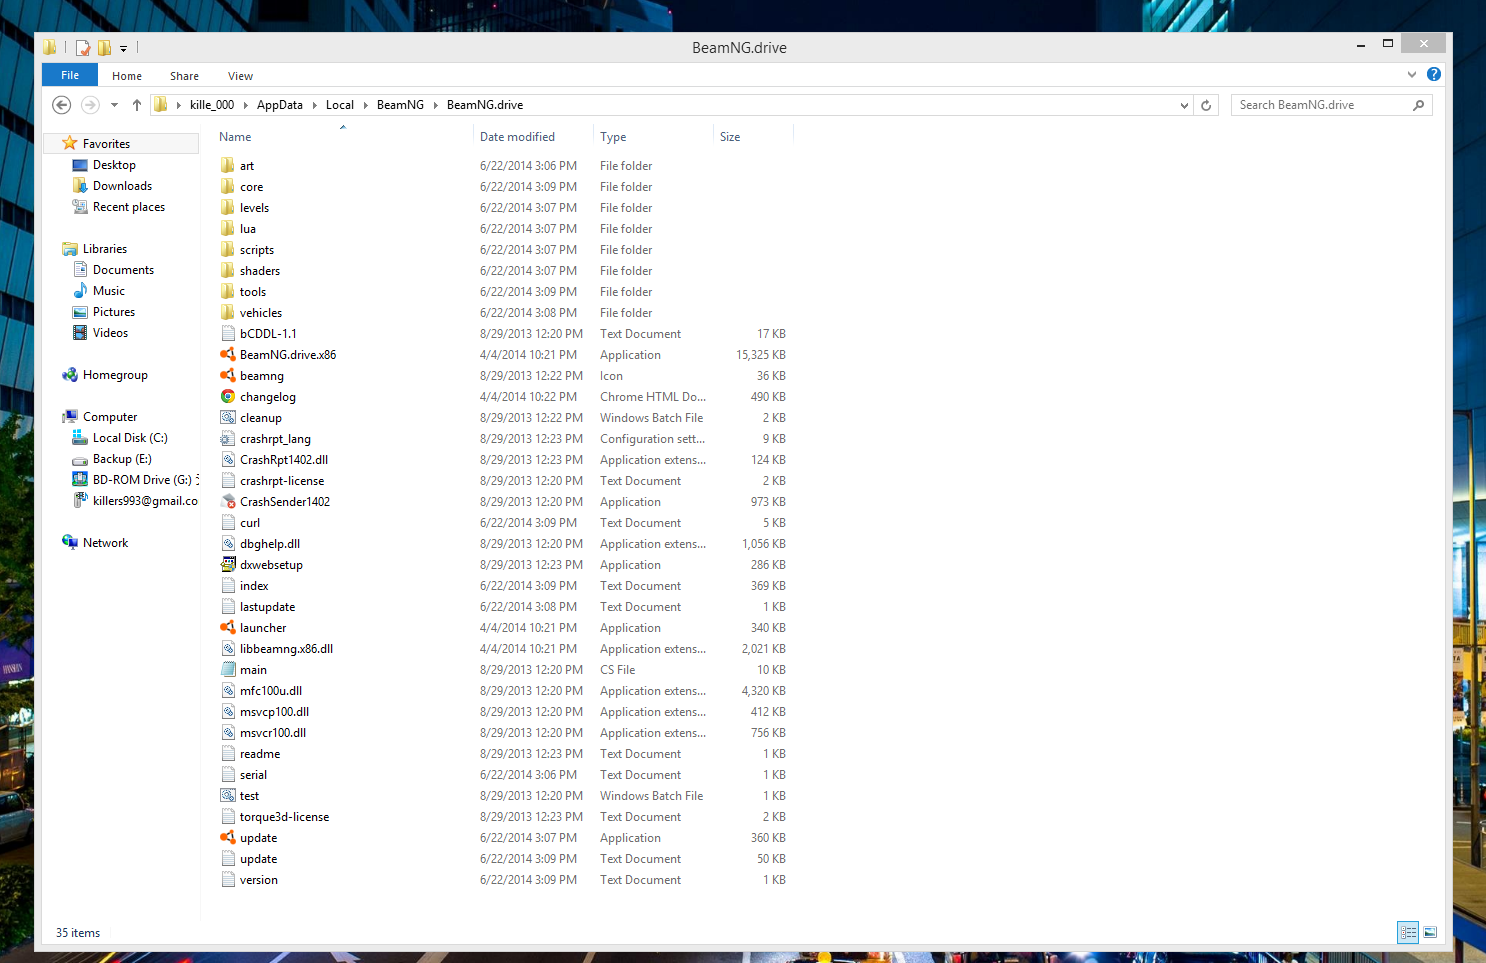This screenshot has width=1486, height=963.
Task: Go back using the Back arrow
Action: pyautogui.click(x=61, y=105)
